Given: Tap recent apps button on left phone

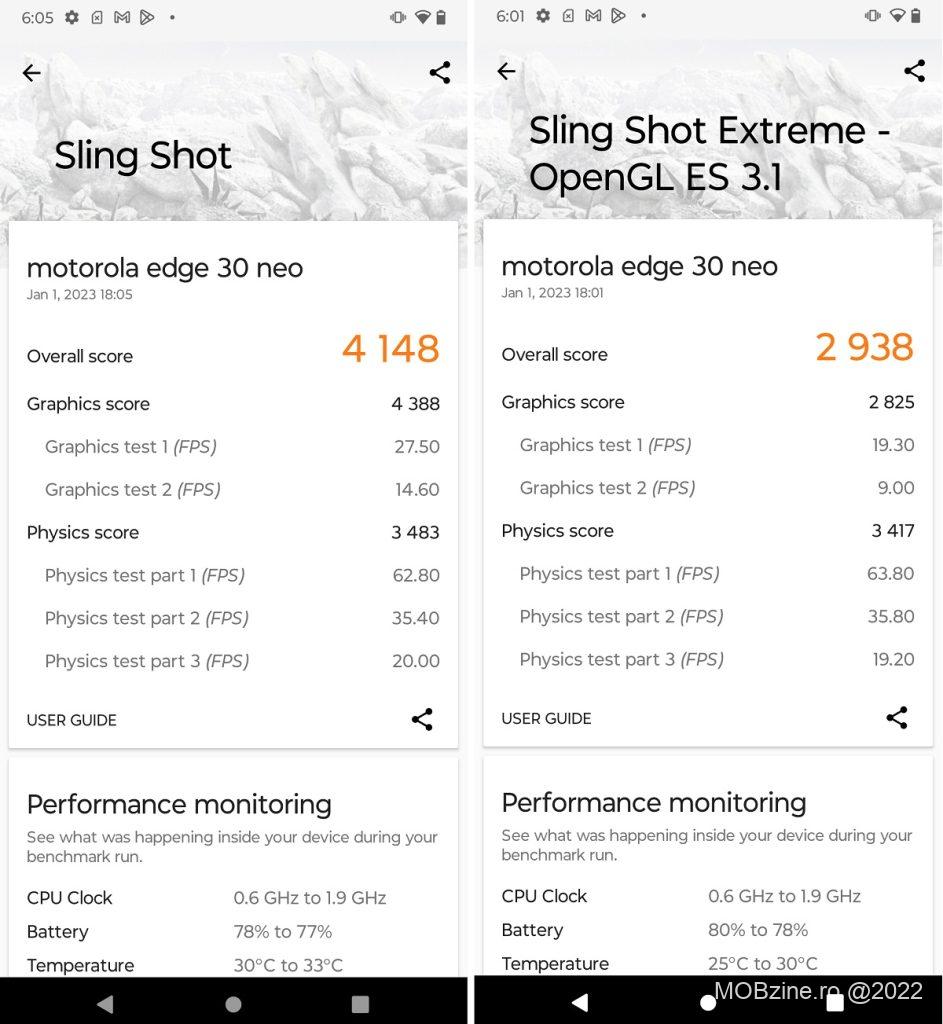Looking at the screenshot, I should click(x=361, y=1004).
